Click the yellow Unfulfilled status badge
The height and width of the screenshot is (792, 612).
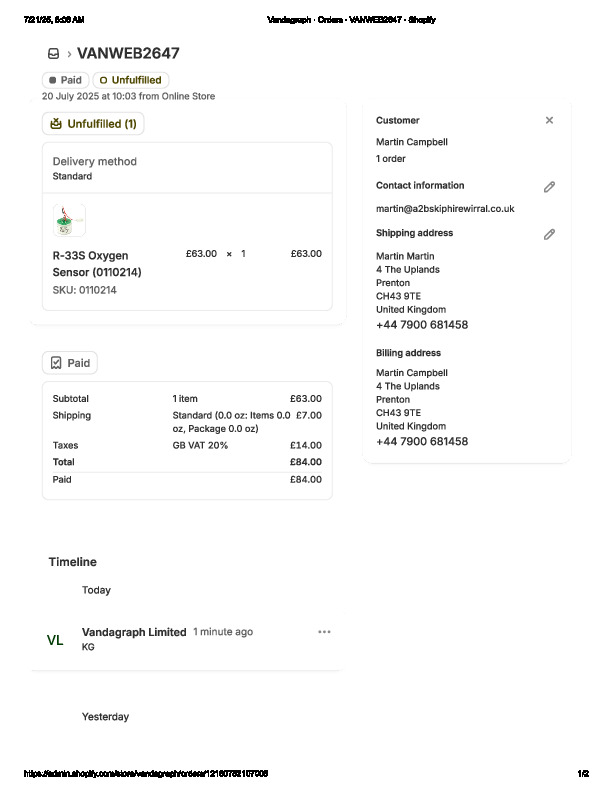[x=131, y=80]
